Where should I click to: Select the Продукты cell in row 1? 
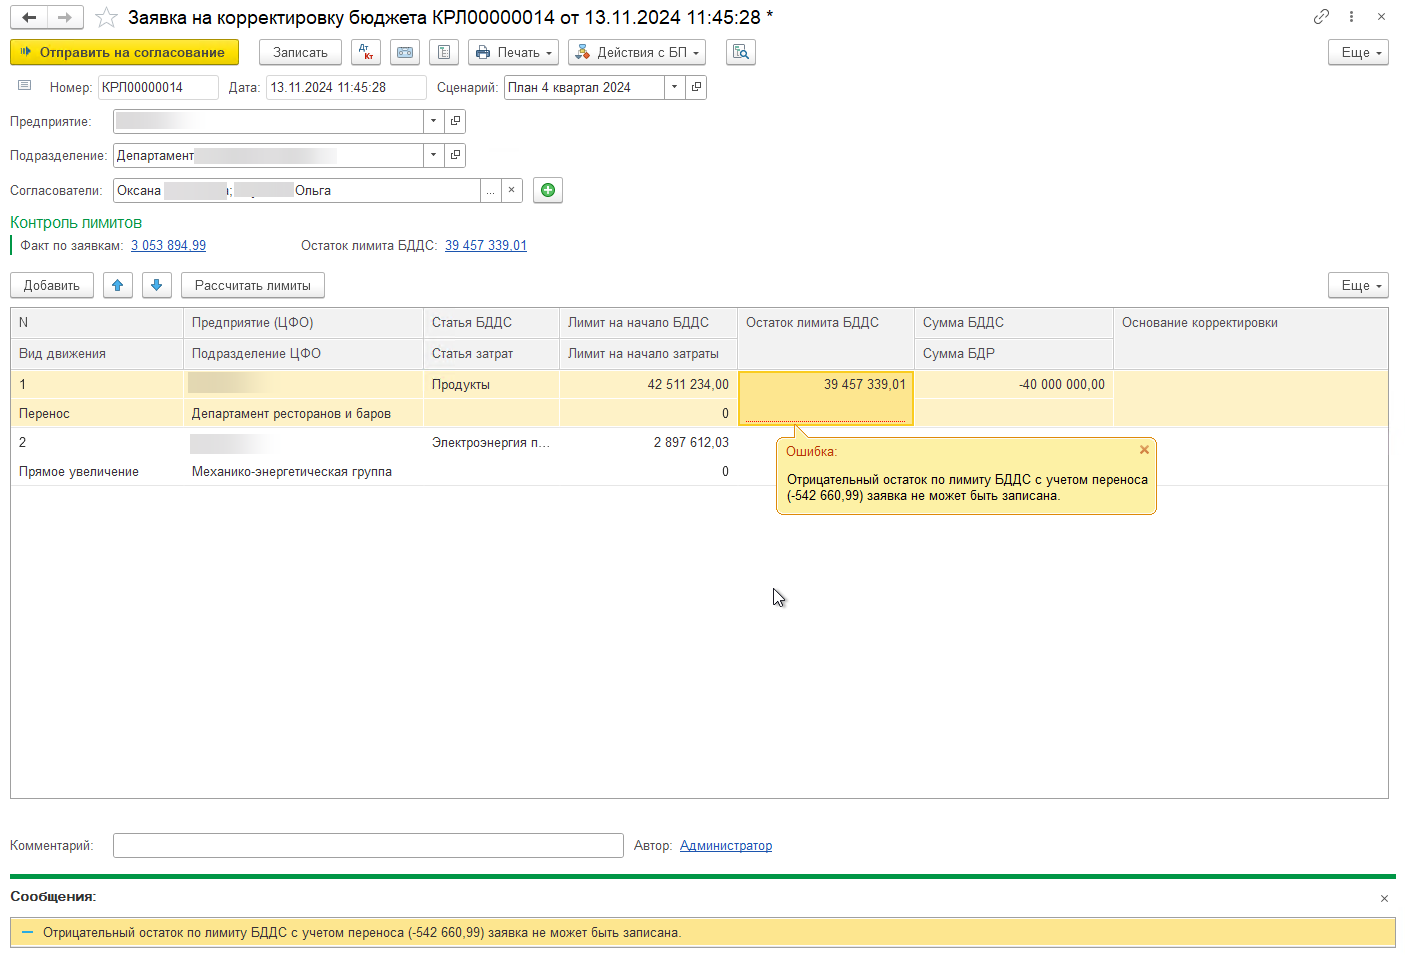coord(491,384)
